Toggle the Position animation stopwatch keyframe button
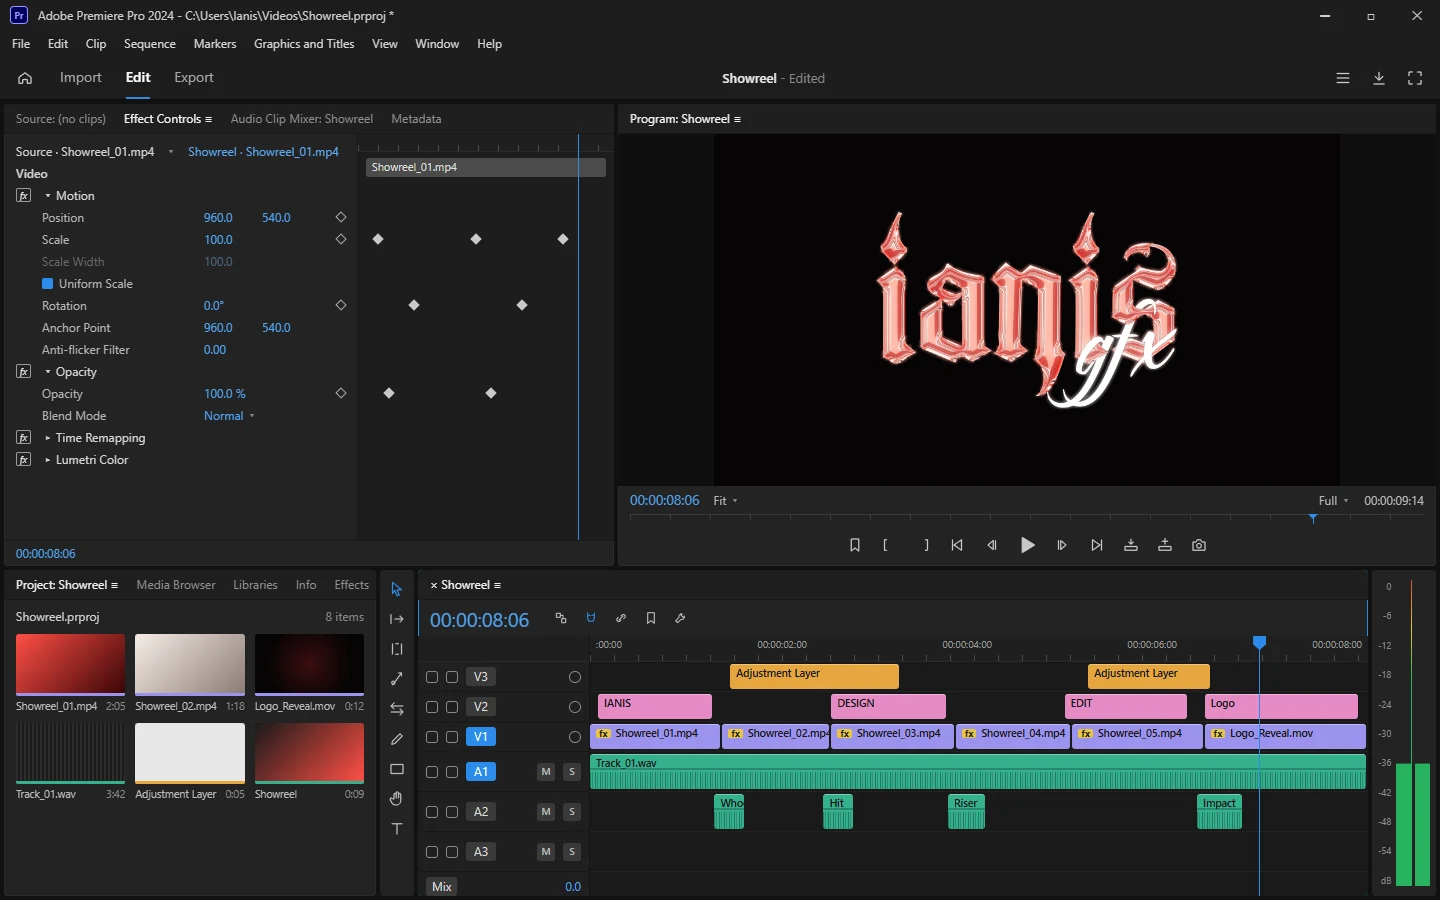Image resolution: width=1440 pixels, height=900 pixels. click(x=340, y=218)
